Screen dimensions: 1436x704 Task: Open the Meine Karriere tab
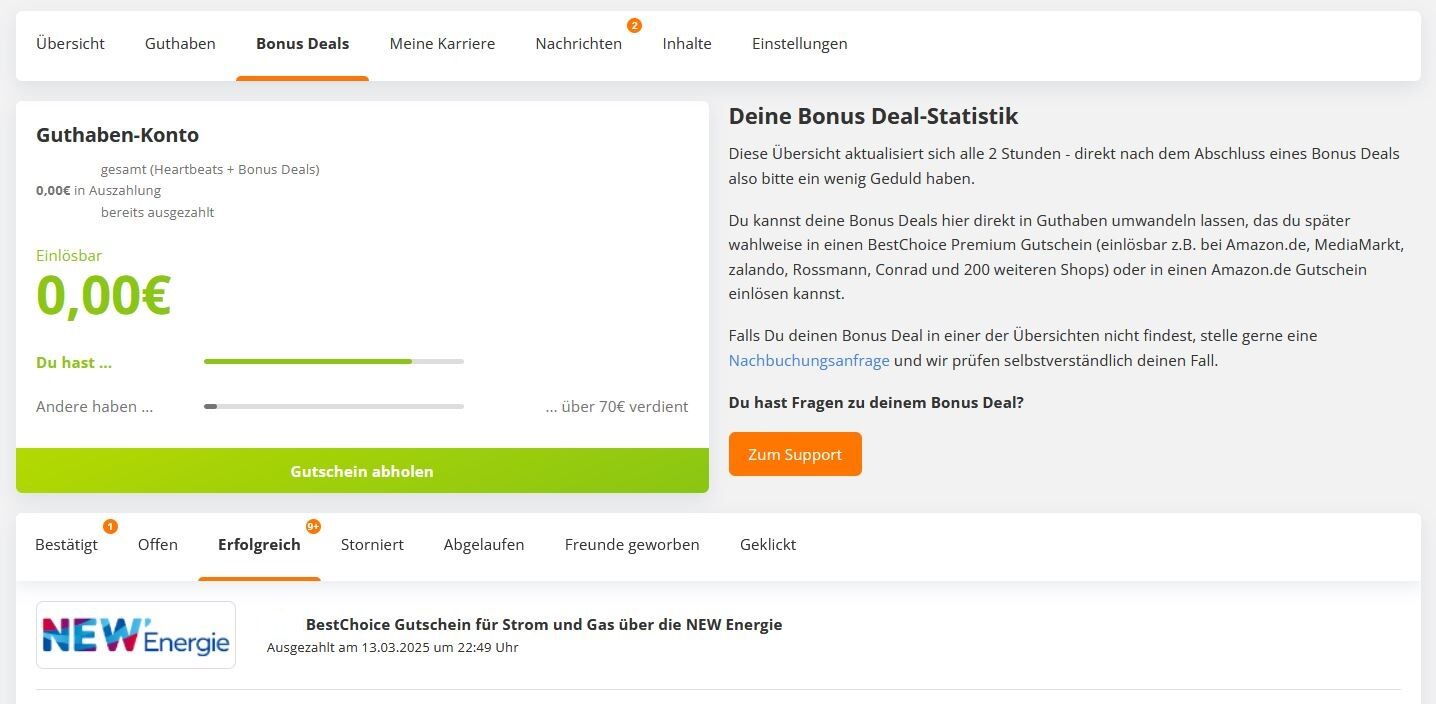pyautogui.click(x=442, y=44)
